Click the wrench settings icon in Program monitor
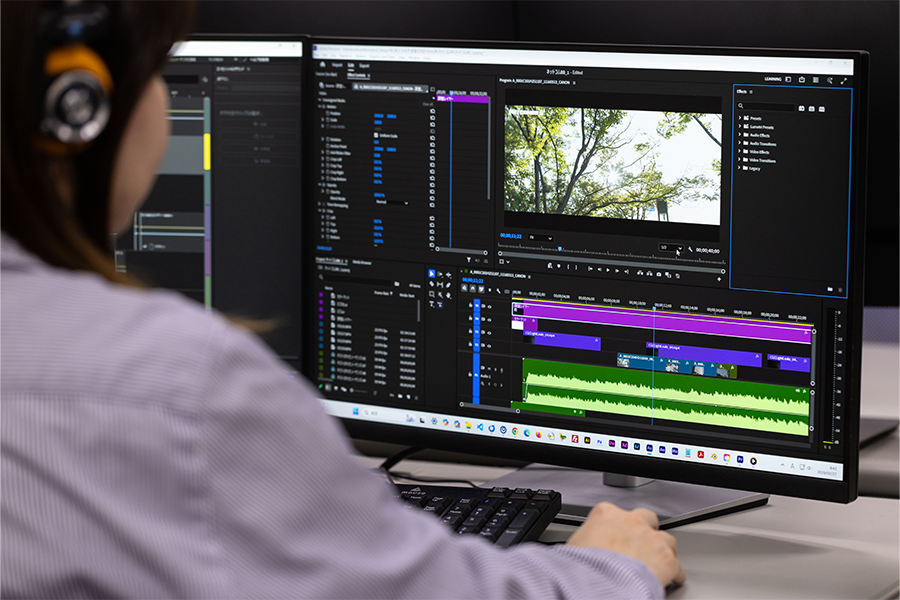This screenshot has height=600, width=900. tap(690, 249)
